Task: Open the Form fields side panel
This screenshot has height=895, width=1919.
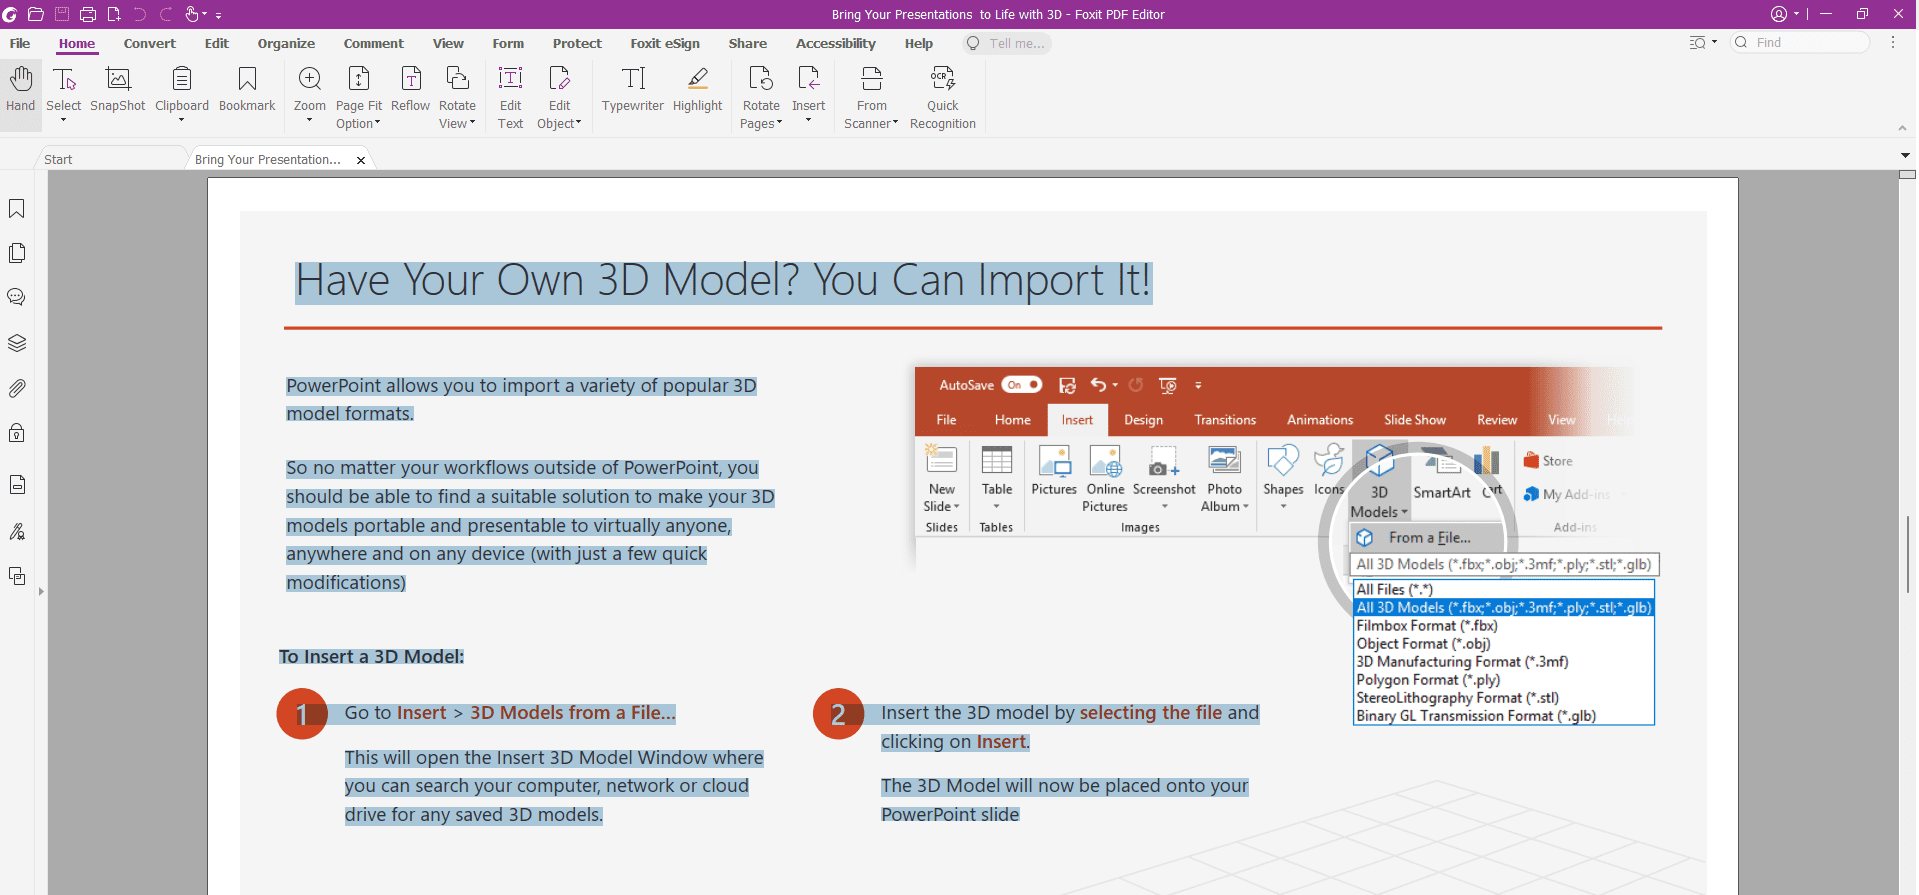Action: (x=17, y=485)
